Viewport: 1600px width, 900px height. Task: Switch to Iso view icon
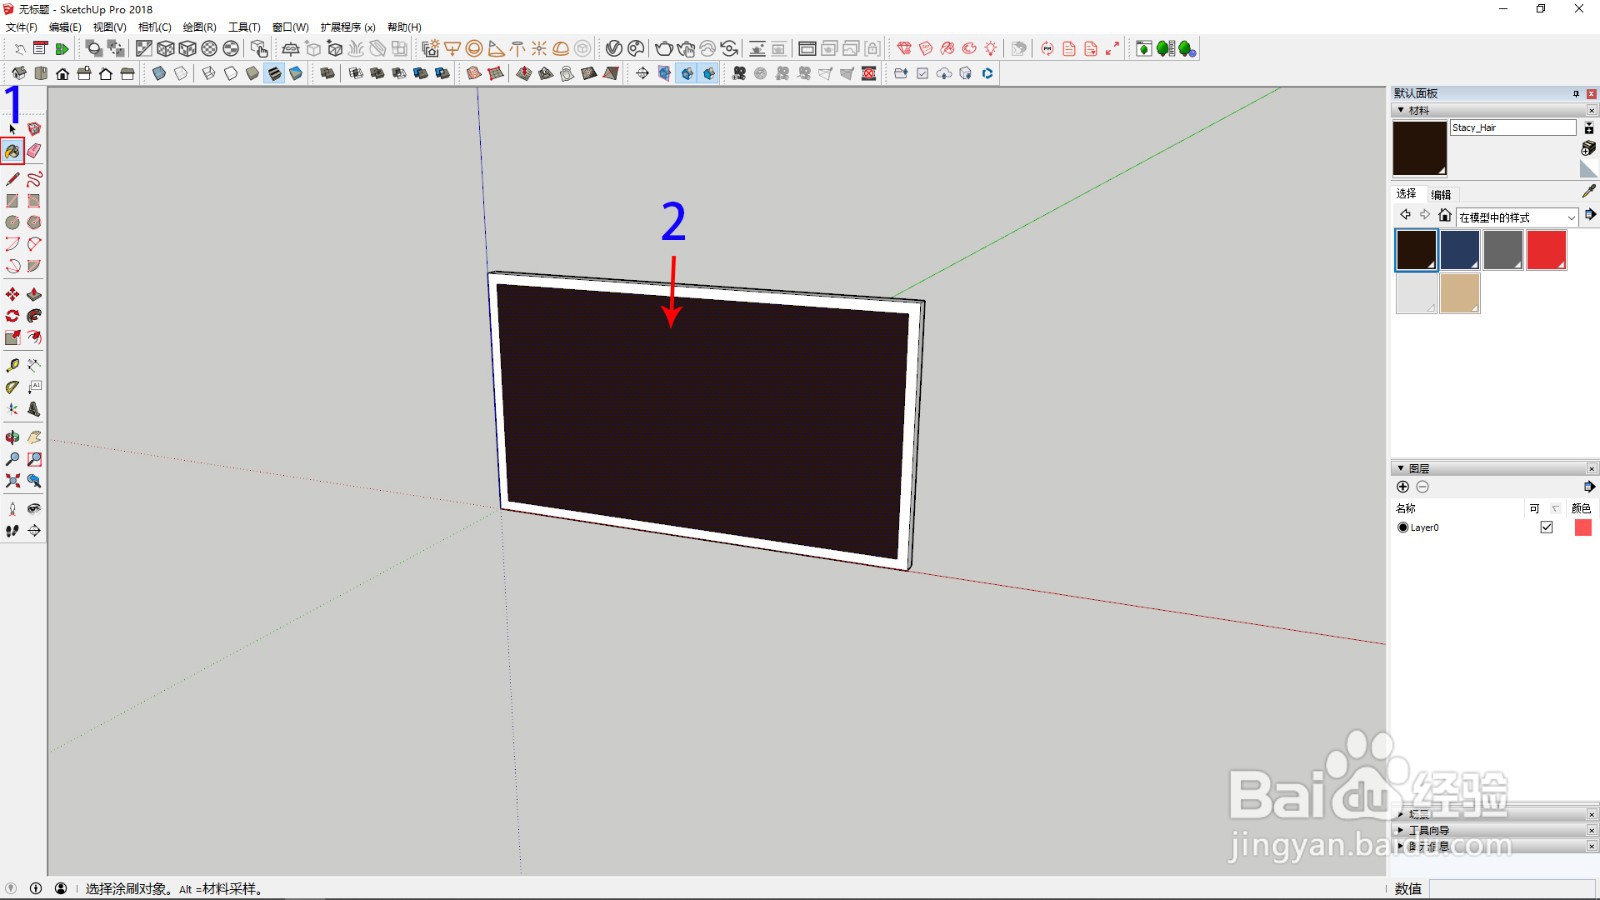click(x=19, y=73)
